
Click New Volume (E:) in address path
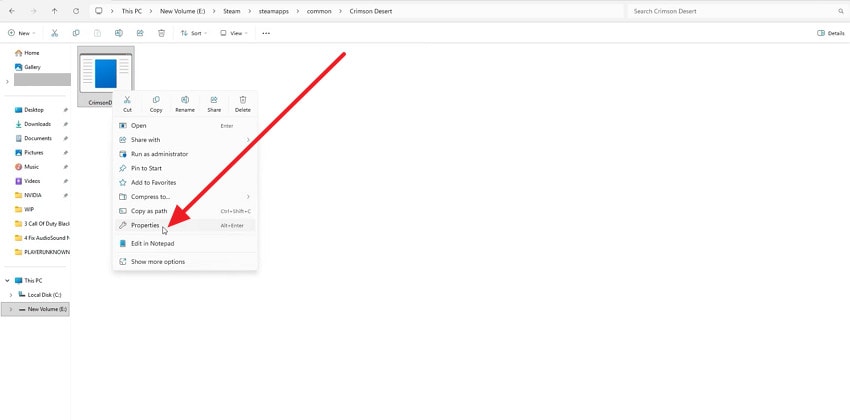[183, 11]
